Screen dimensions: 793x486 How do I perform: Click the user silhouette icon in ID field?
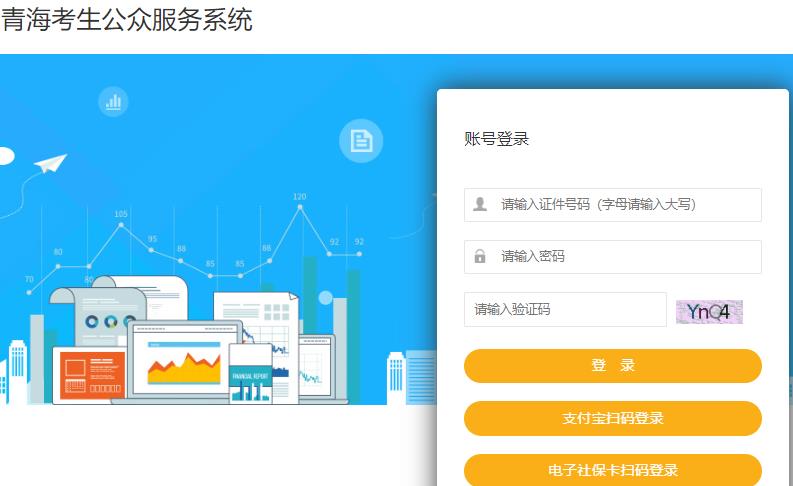(x=479, y=204)
